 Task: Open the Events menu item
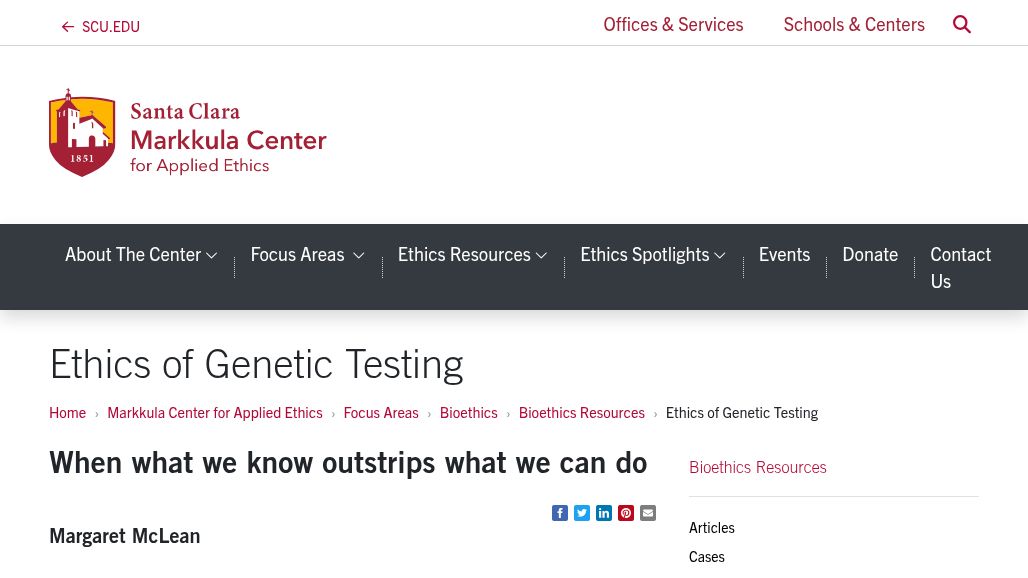point(784,255)
